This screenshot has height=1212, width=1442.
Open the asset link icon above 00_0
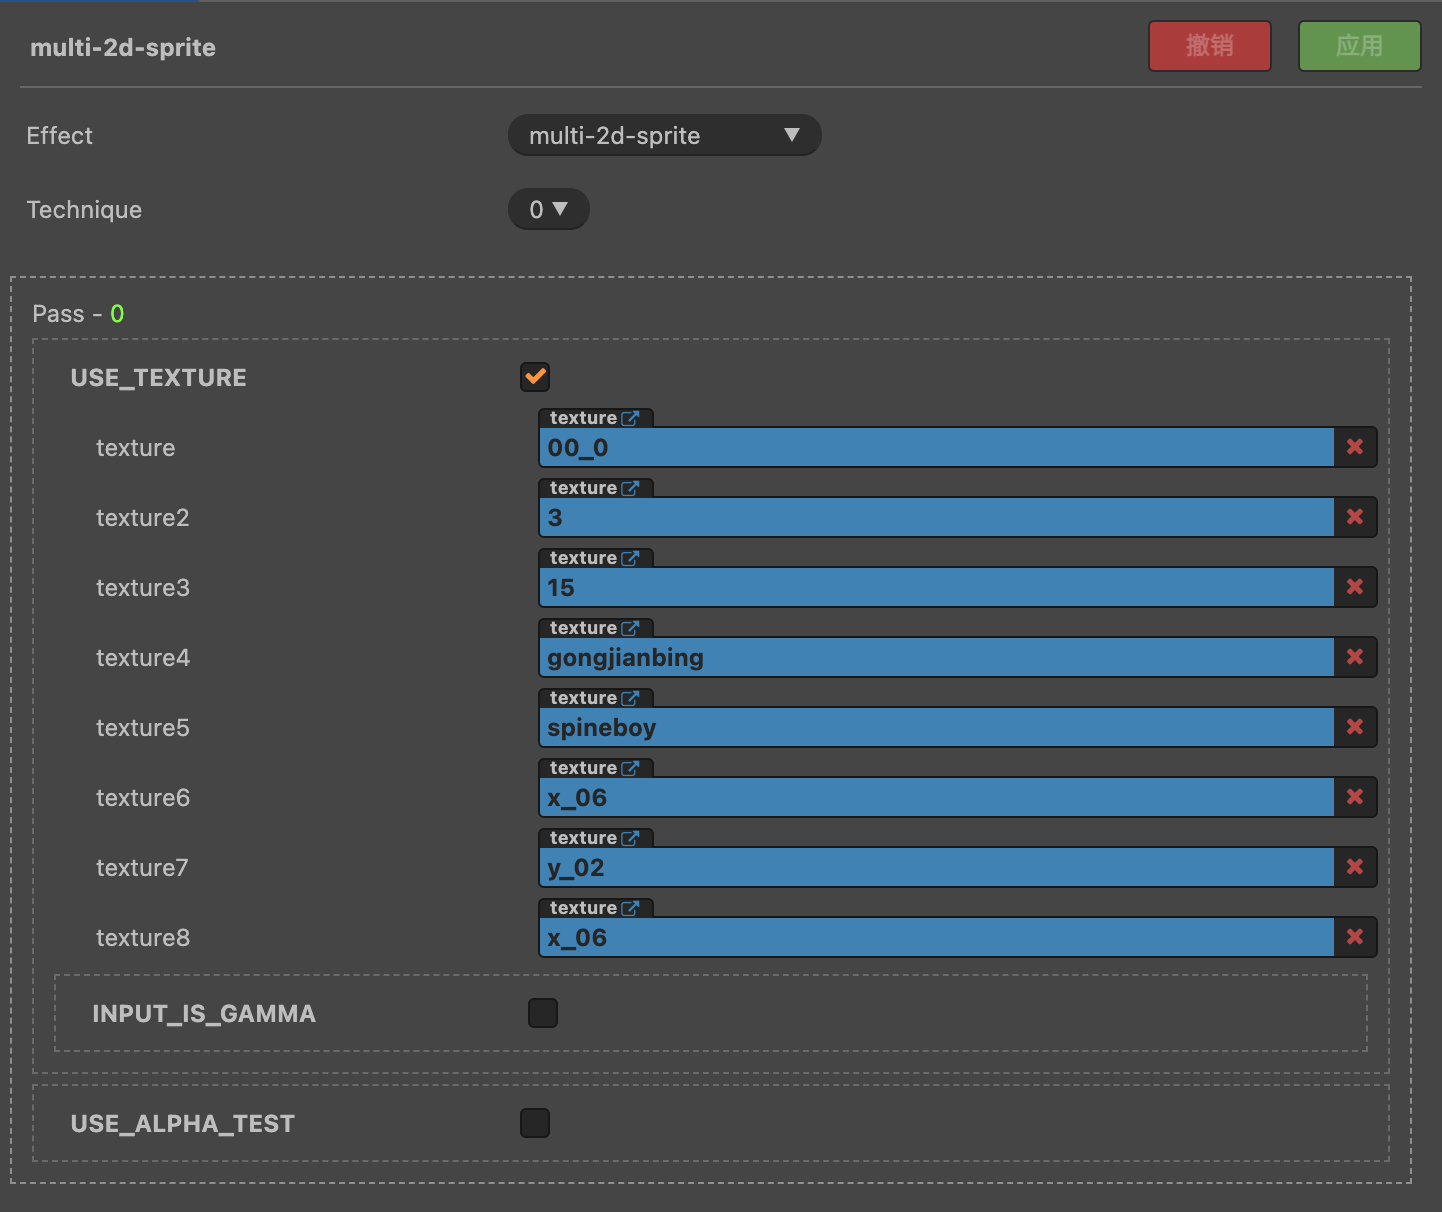point(630,418)
